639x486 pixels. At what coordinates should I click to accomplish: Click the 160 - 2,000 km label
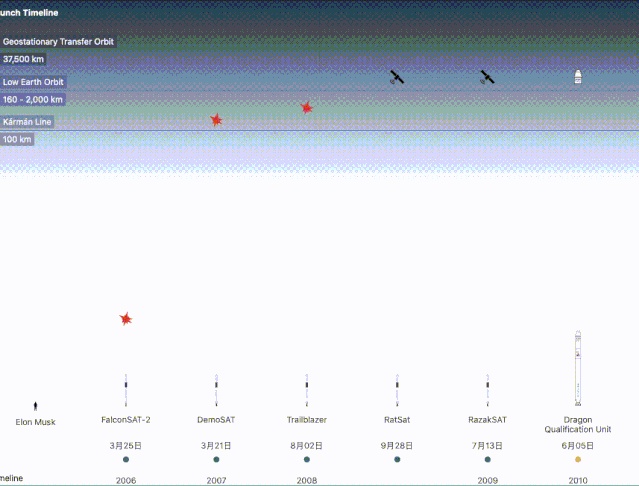33,99
